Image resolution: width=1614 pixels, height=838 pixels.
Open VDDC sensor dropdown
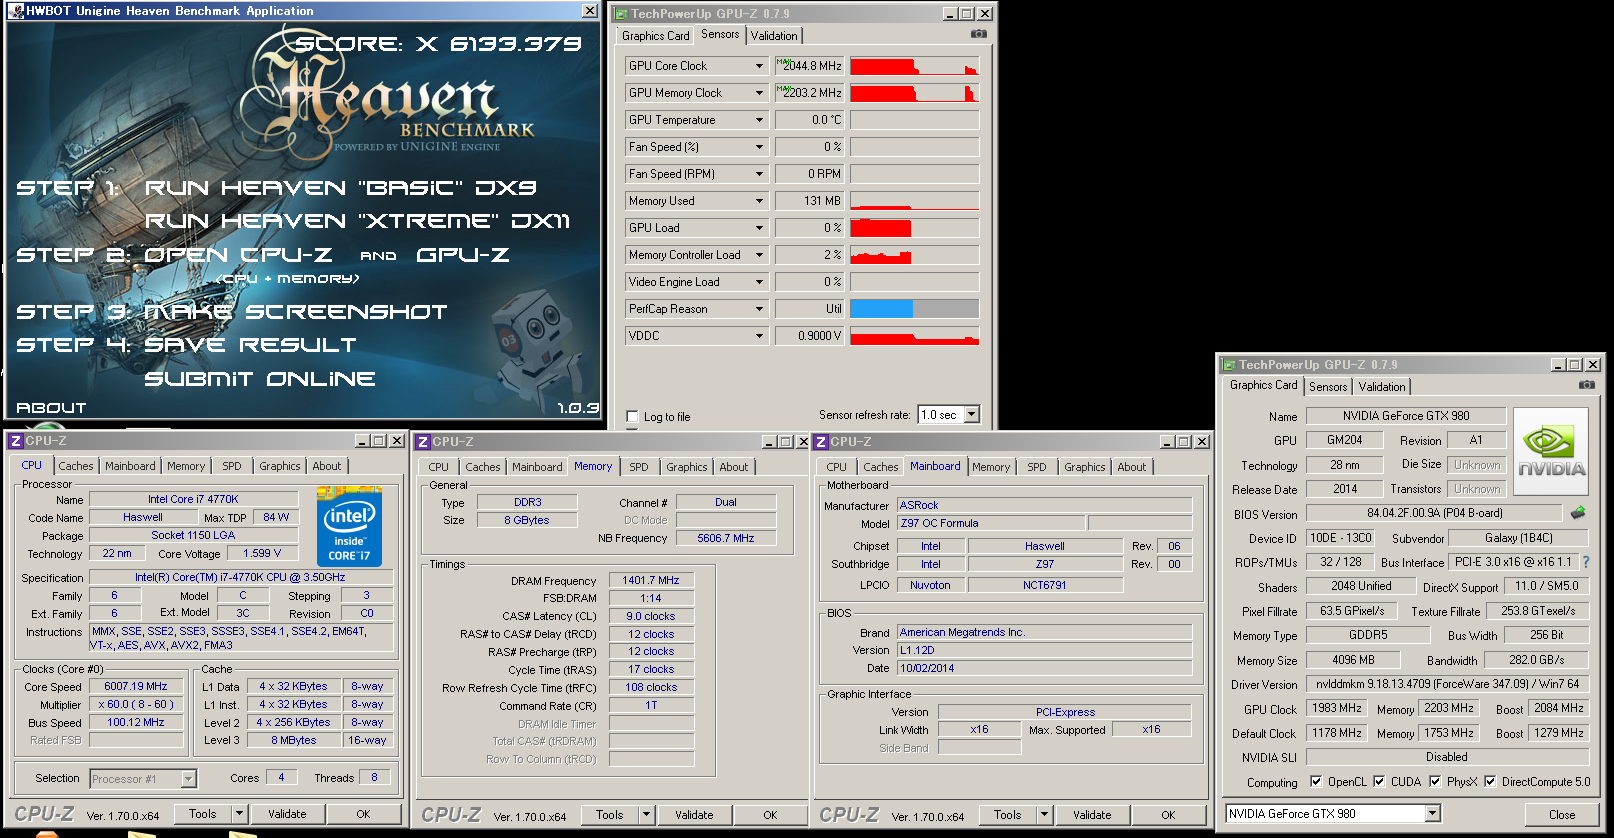[759, 336]
